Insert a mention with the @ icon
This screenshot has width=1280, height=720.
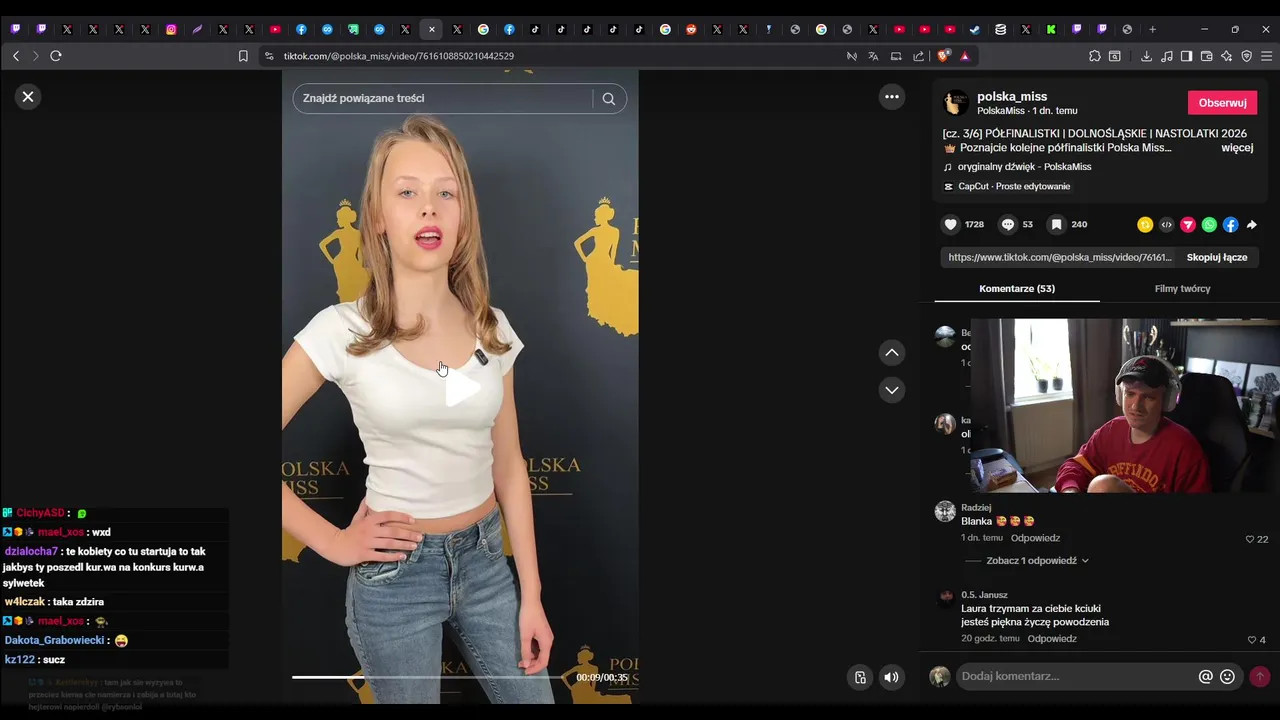point(1206,677)
